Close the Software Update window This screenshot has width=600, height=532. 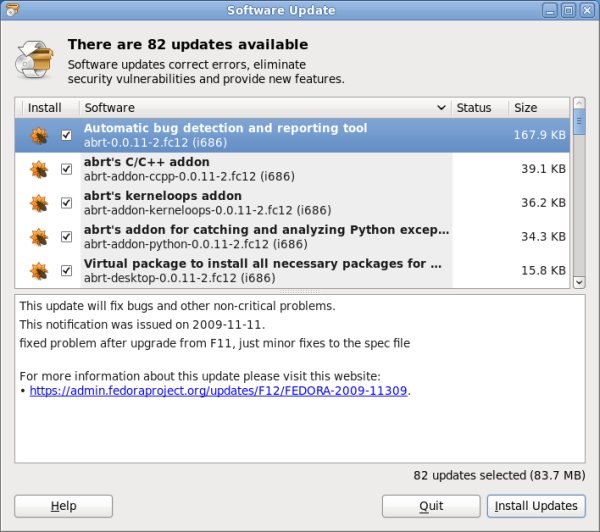pyautogui.click(x=587, y=10)
